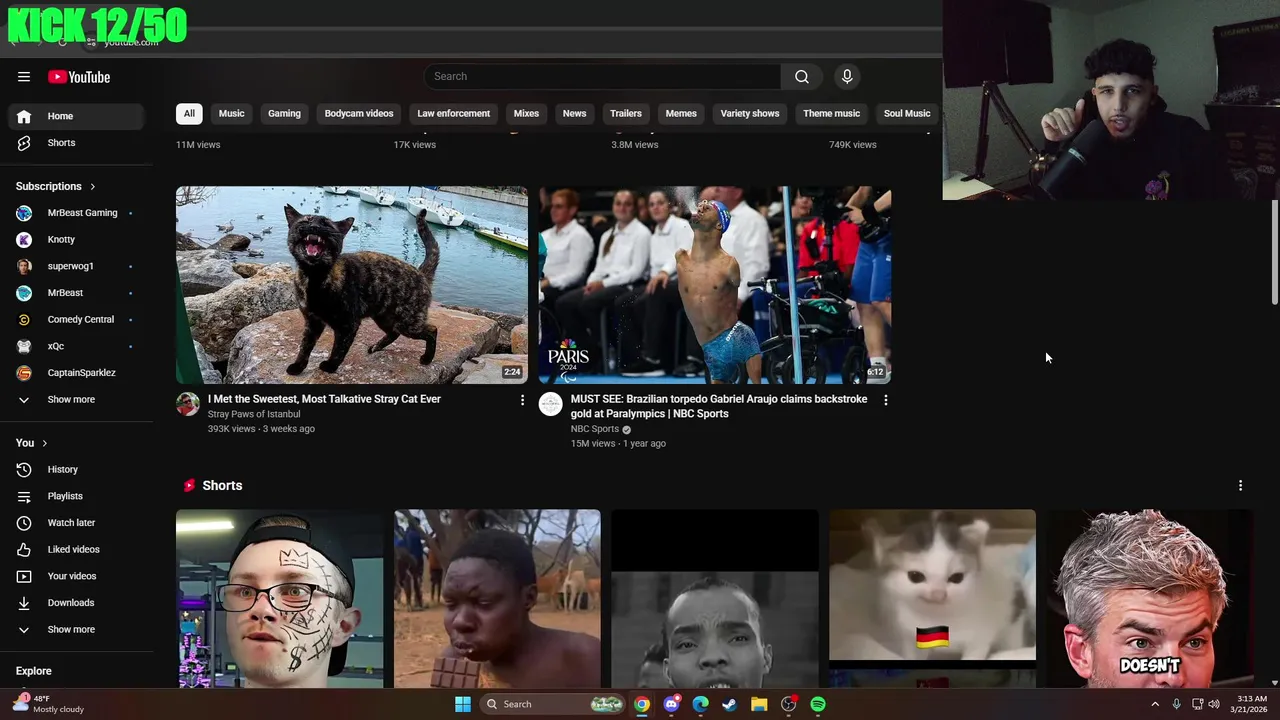Open xQc channel subscription
This screenshot has height=720, width=1280.
click(76, 346)
